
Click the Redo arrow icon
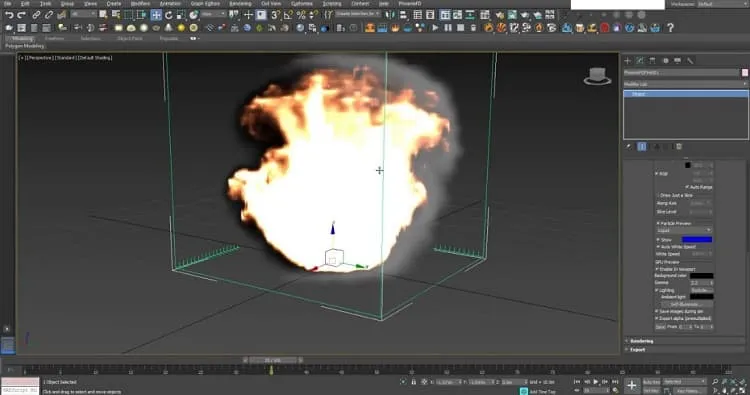(21, 15)
